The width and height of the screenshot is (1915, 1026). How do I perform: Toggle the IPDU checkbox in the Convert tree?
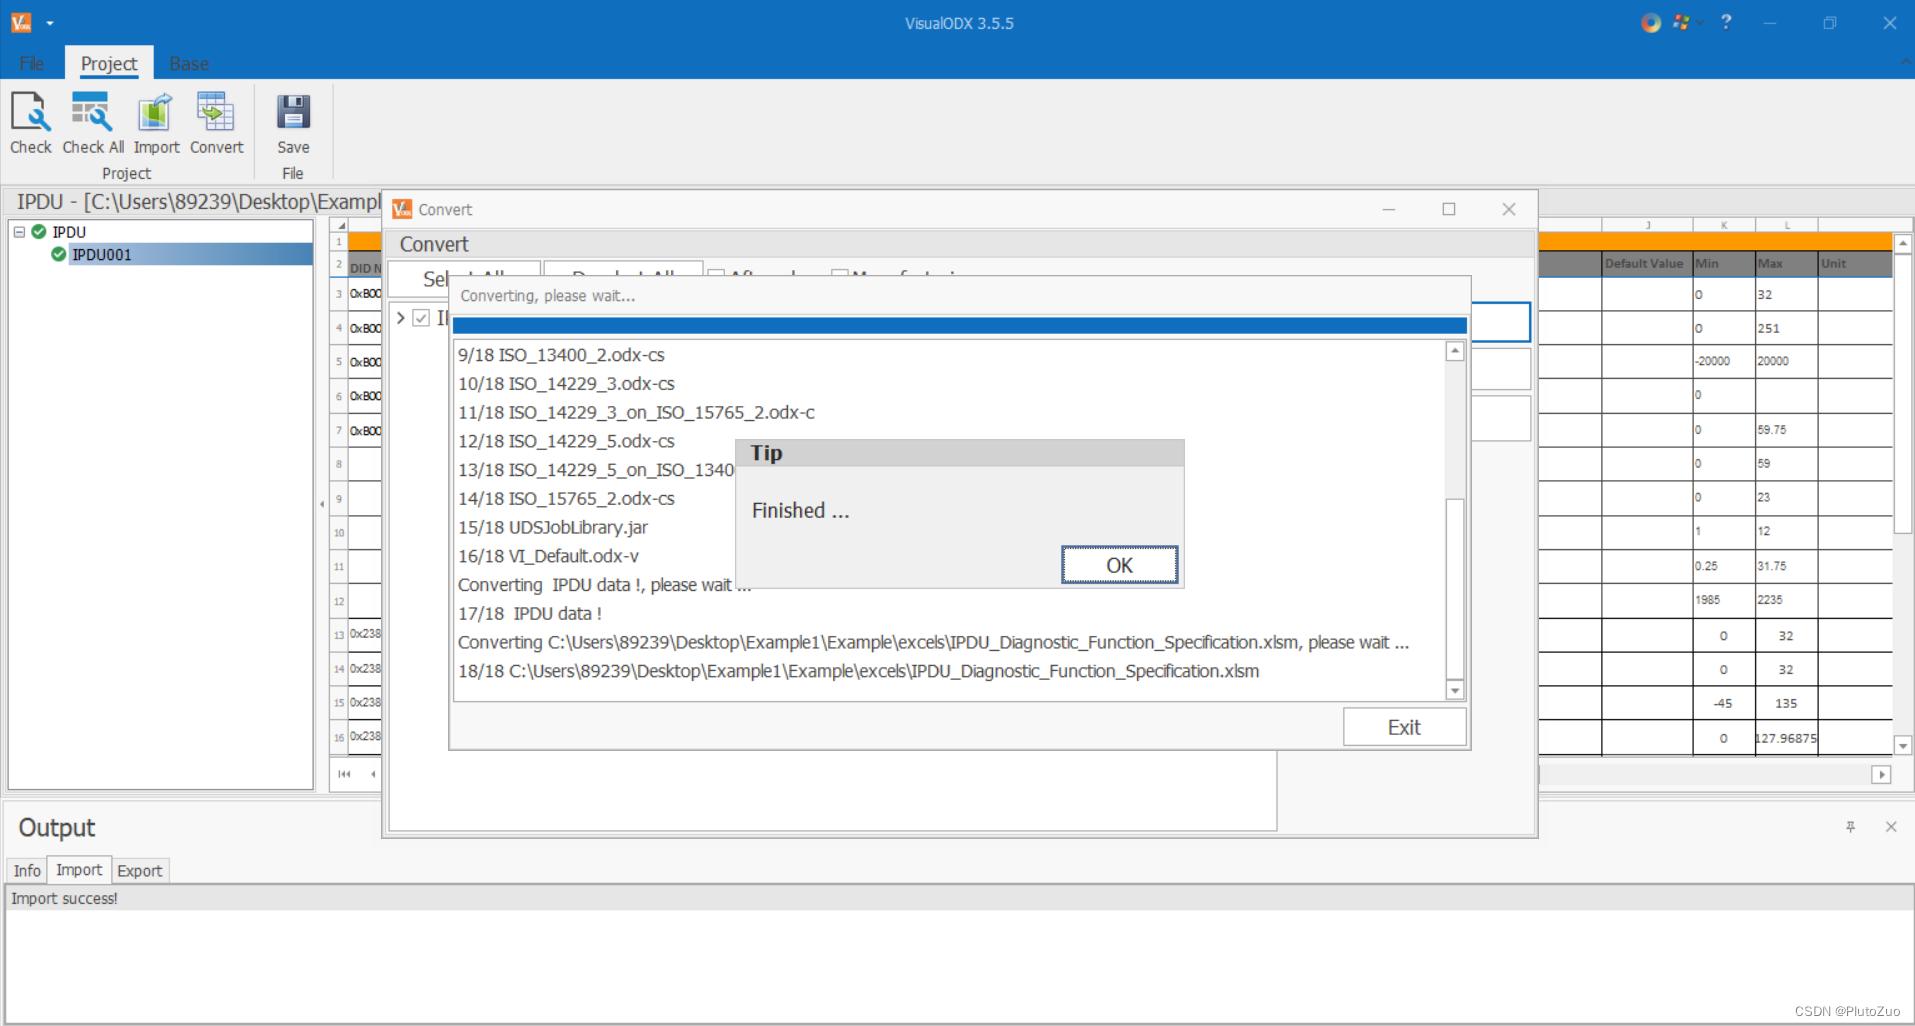tap(421, 318)
